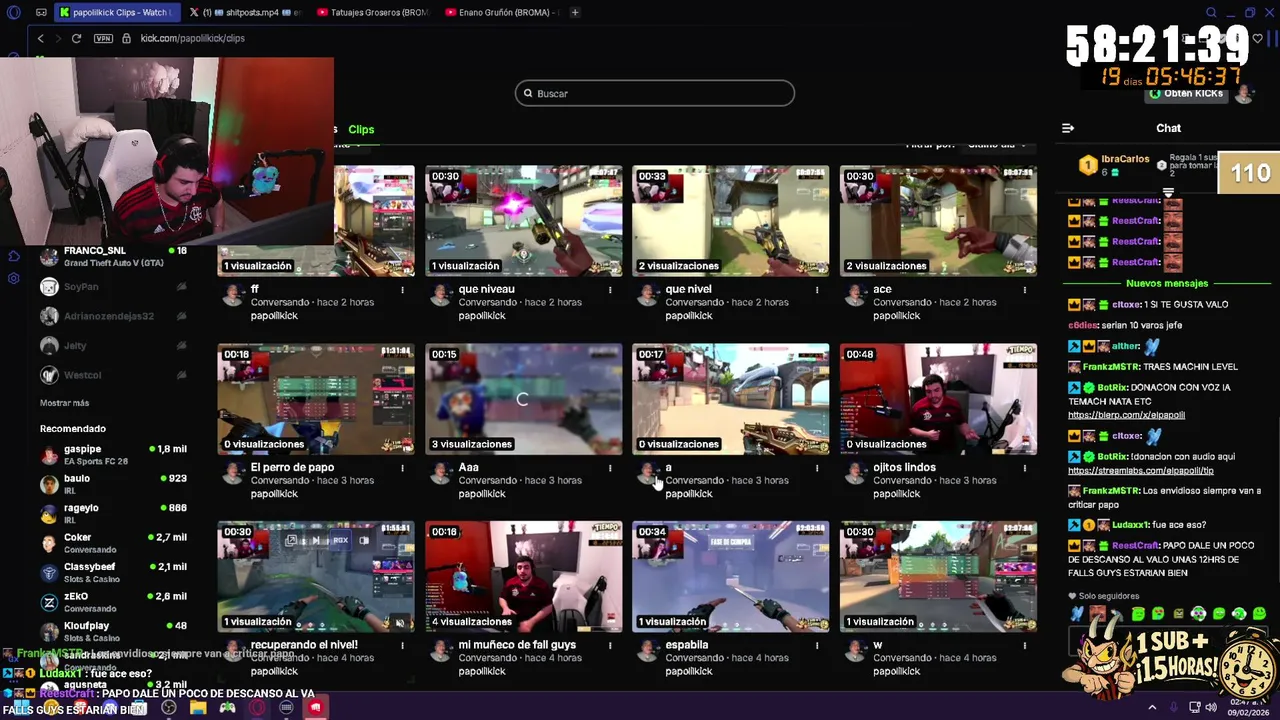1280x720 pixels.
Task: Select the Clips tab
Action: (361, 129)
